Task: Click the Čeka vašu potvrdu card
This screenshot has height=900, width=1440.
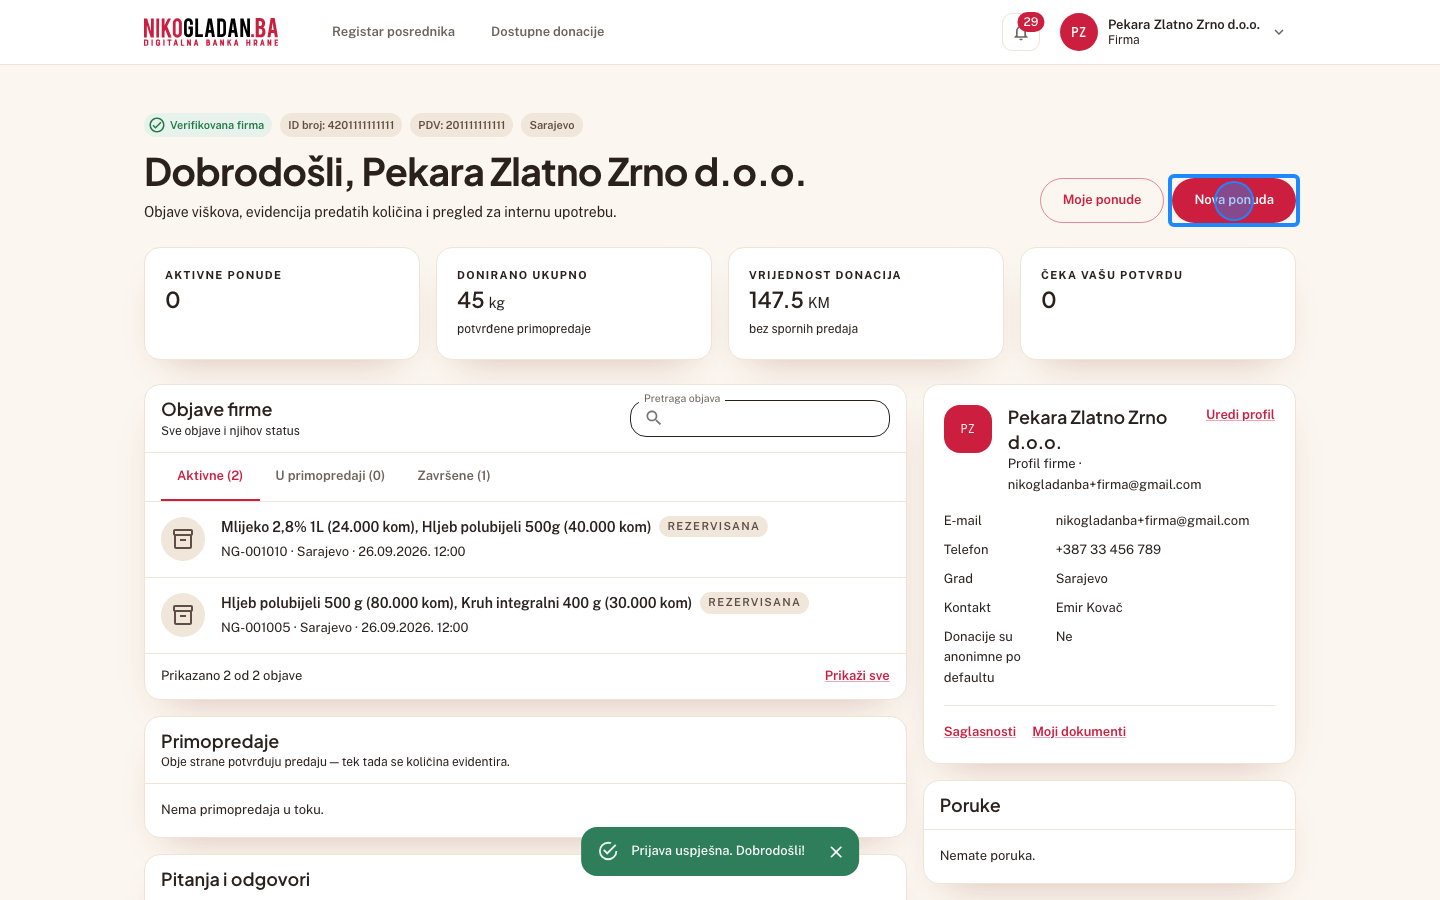Action: pyautogui.click(x=1158, y=303)
